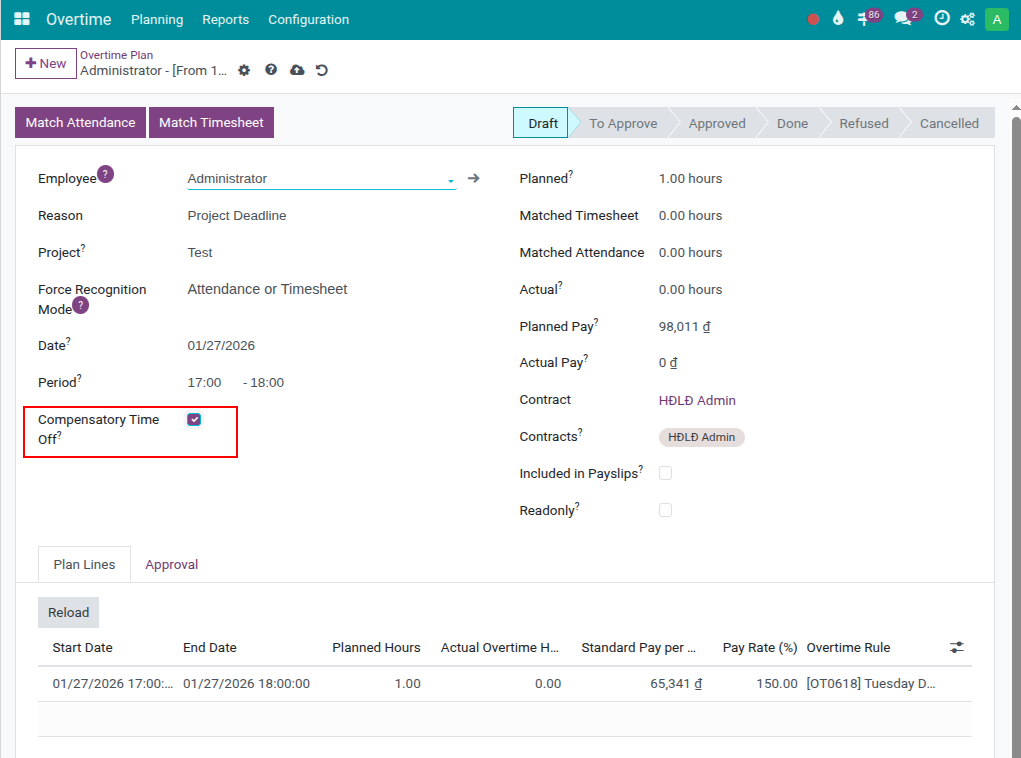Enable the Readonly checkbox
Viewport: 1021px width, 758px height.
point(665,510)
